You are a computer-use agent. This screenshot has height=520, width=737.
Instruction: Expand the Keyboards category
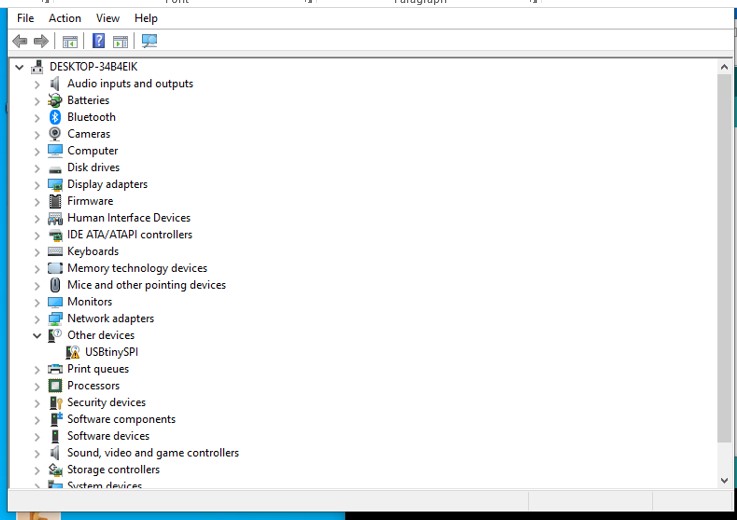pos(37,252)
